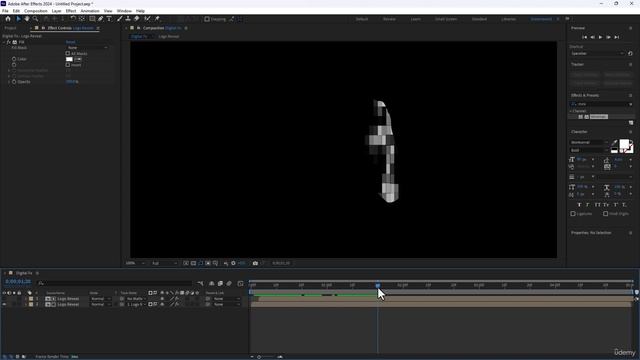Click the Fill color white swatch
Screen dimensions: 640x360
69,59
